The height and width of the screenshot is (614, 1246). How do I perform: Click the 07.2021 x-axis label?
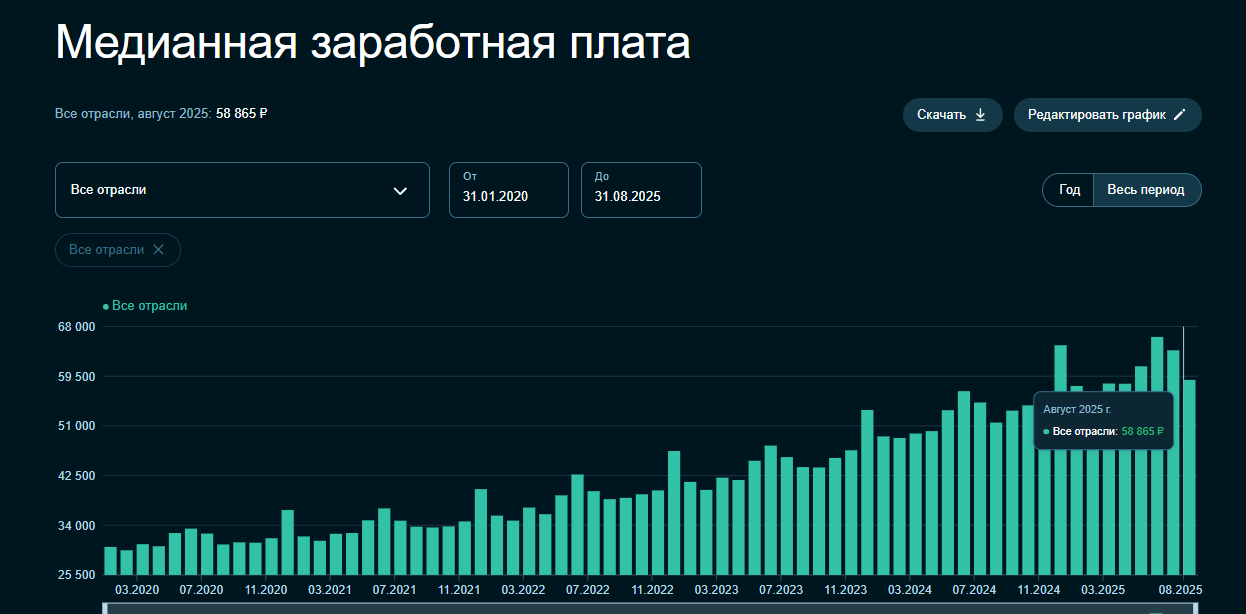(394, 590)
